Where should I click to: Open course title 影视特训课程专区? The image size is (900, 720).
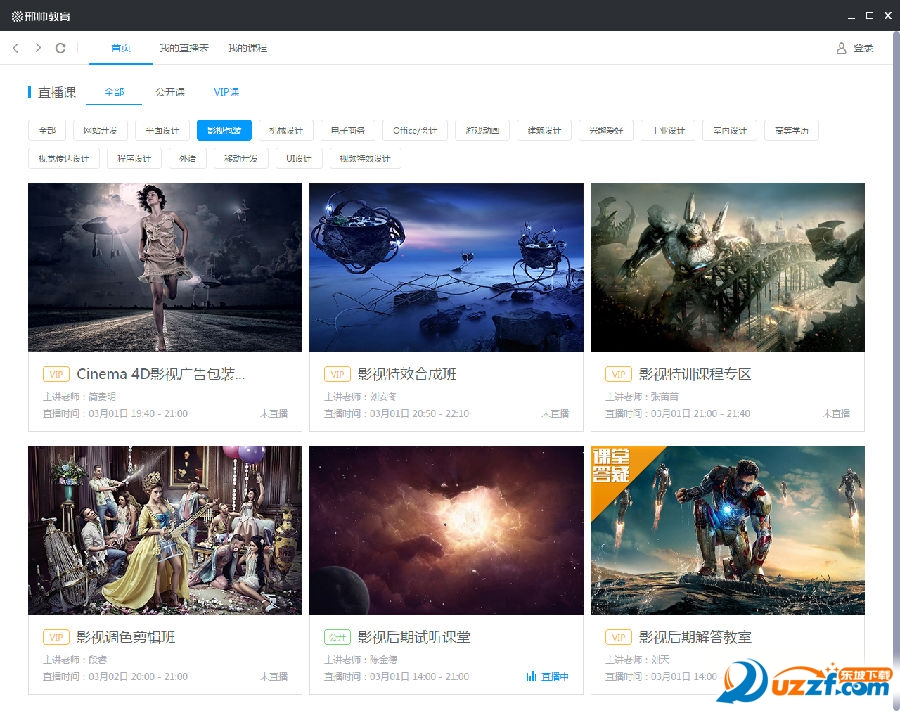click(x=695, y=374)
